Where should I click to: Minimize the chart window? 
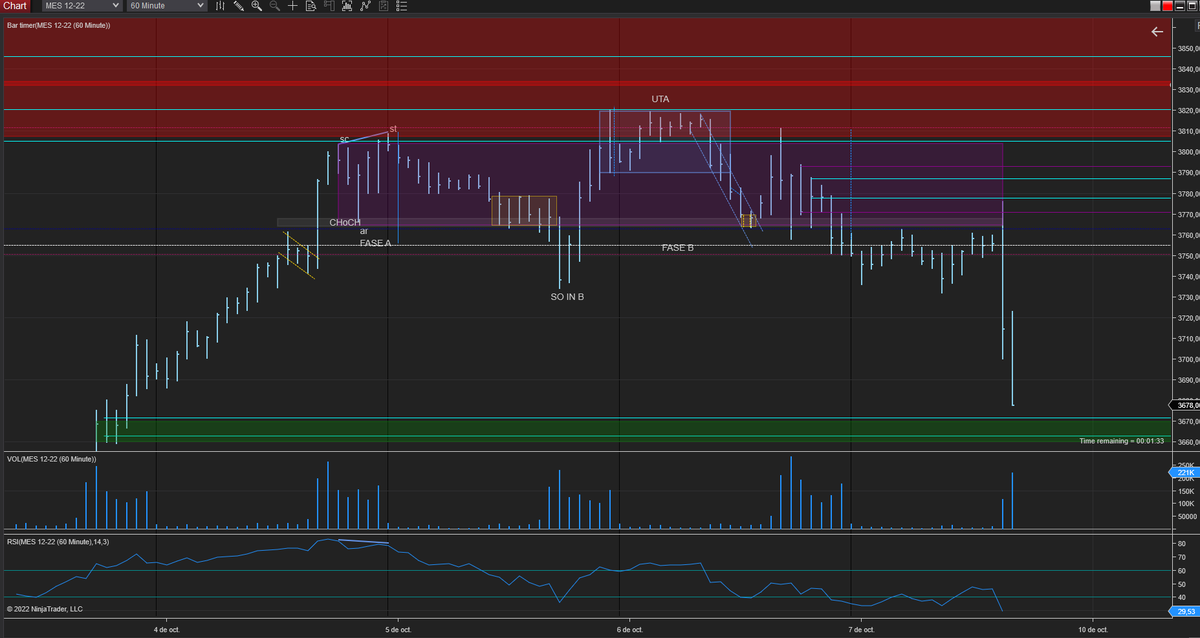tap(1180, 6)
